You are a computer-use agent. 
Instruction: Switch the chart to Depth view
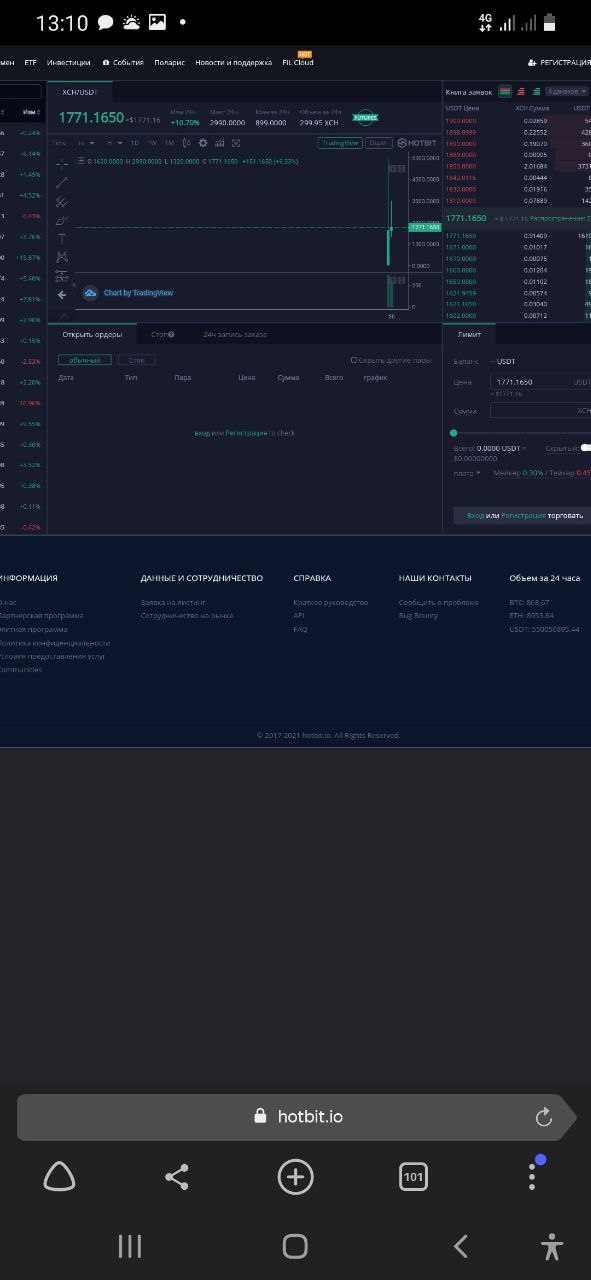378,143
